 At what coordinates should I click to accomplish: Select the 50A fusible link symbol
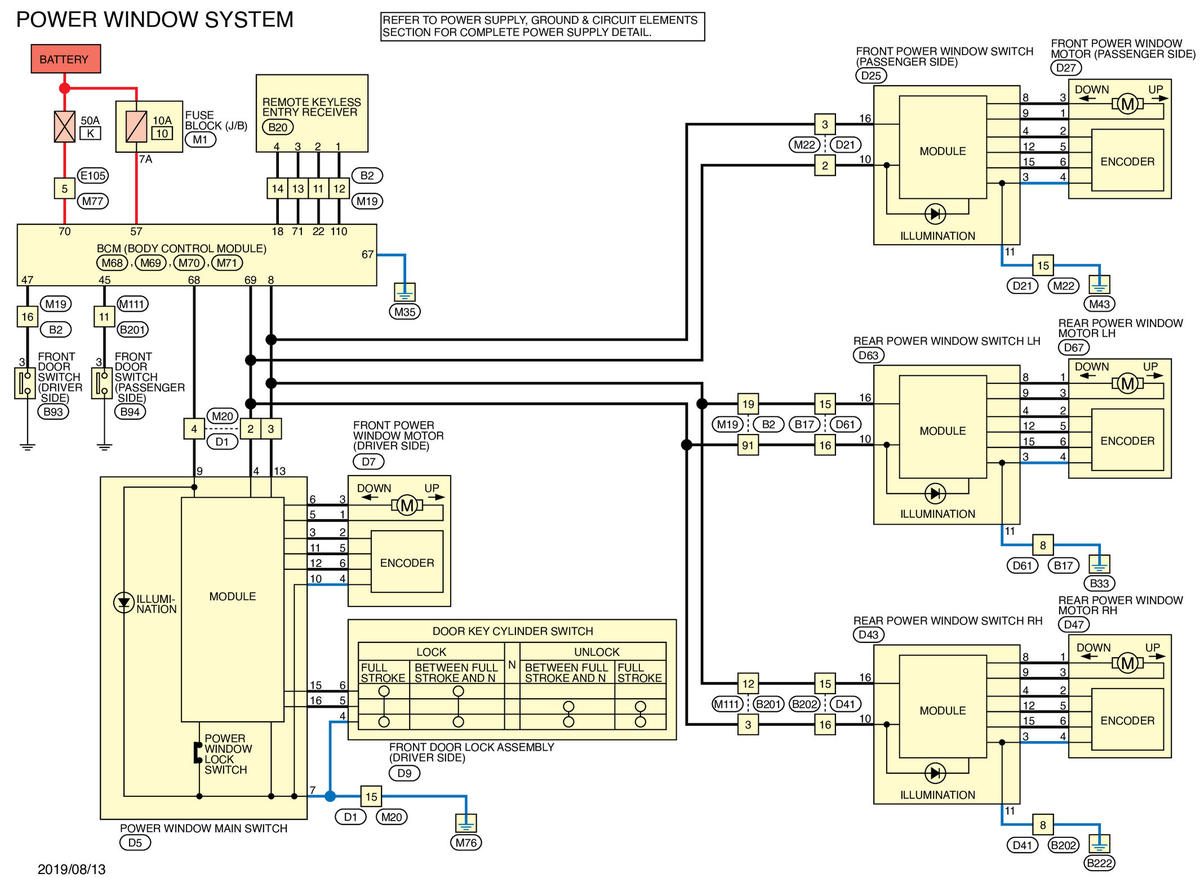coord(64,126)
